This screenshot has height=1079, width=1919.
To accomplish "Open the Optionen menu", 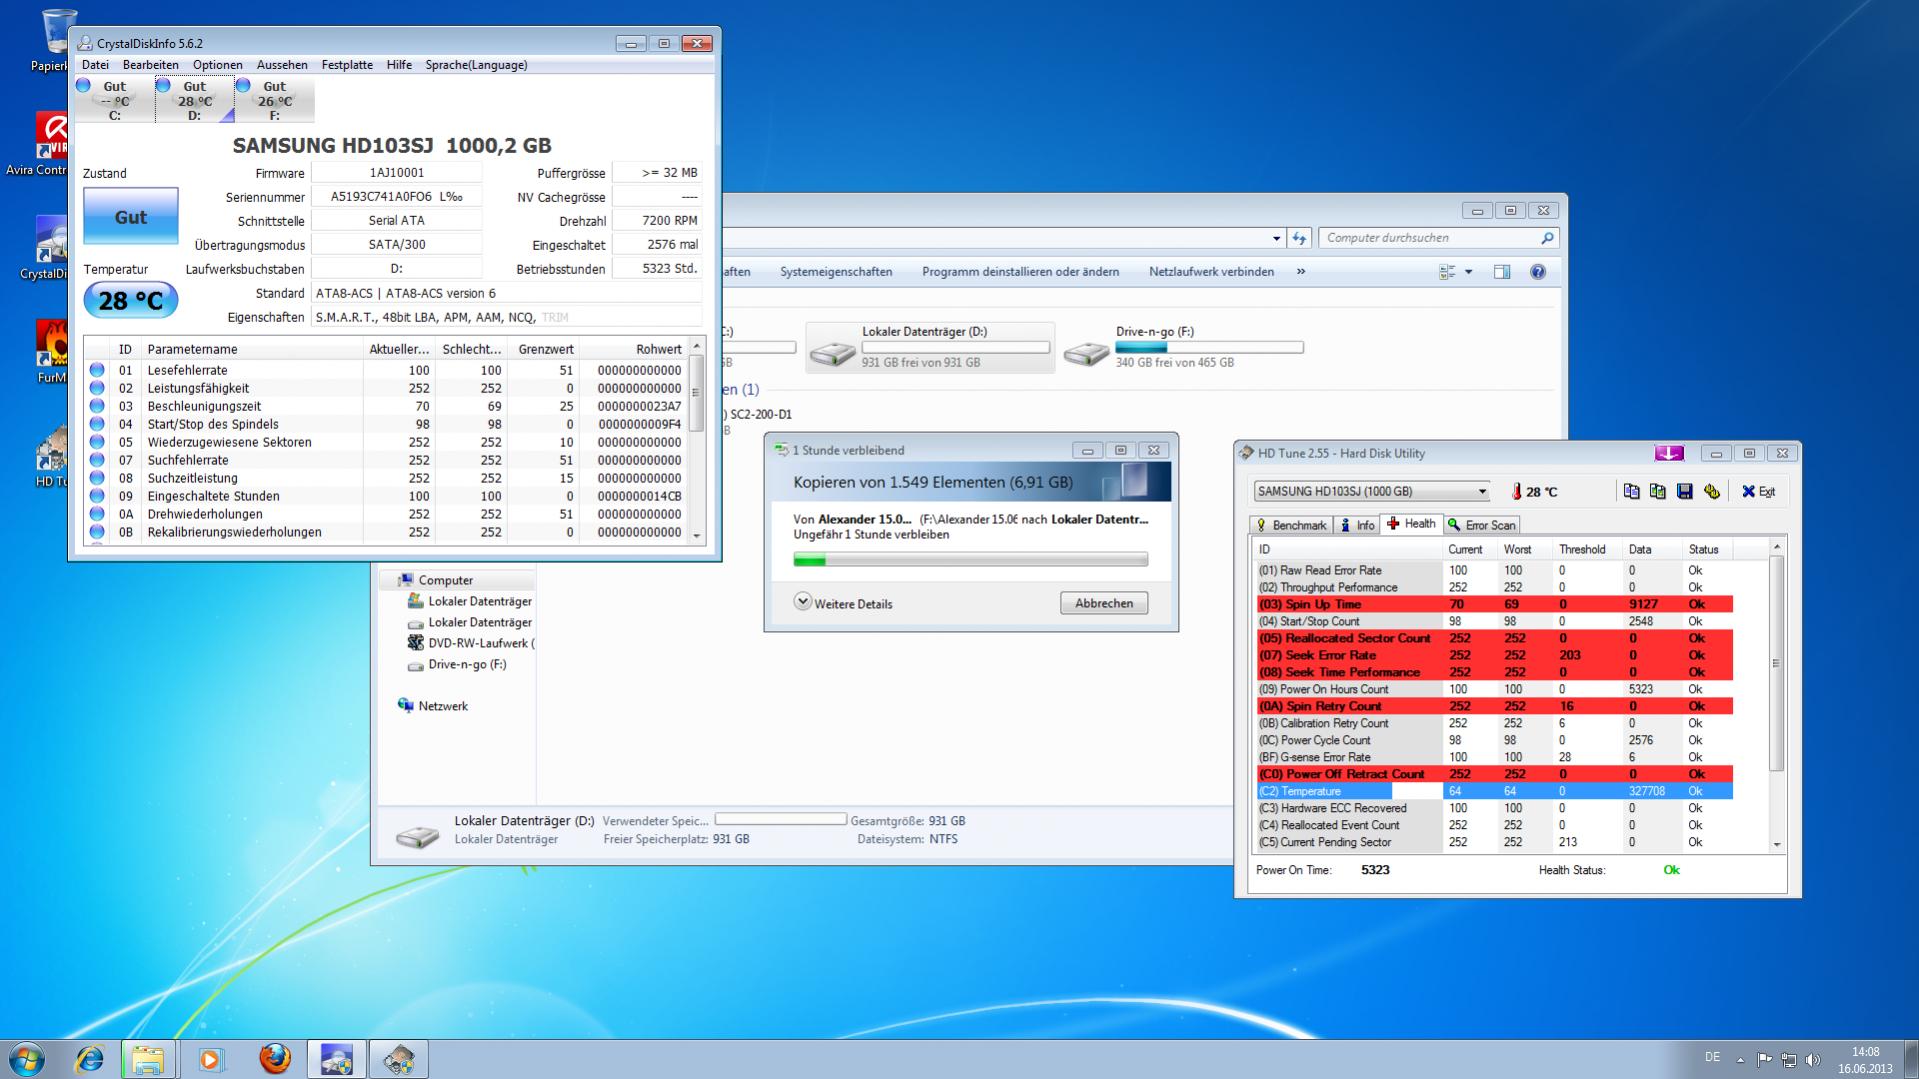I will tap(218, 65).
